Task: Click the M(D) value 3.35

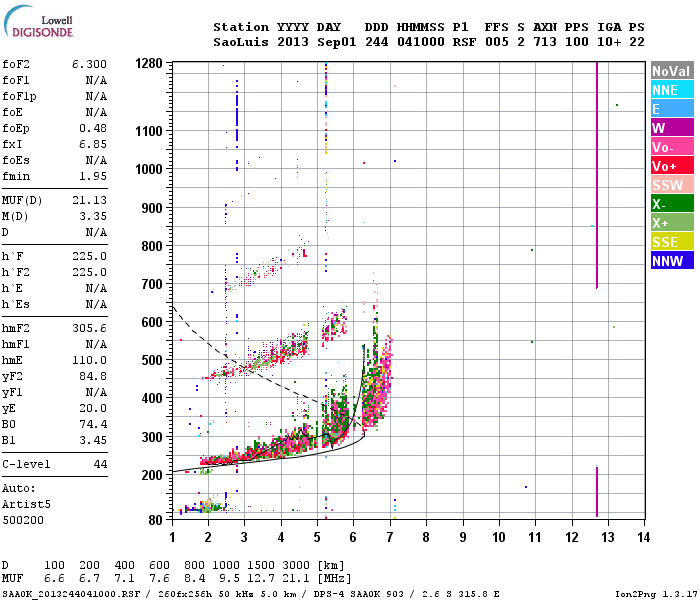Action: [x=93, y=216]
